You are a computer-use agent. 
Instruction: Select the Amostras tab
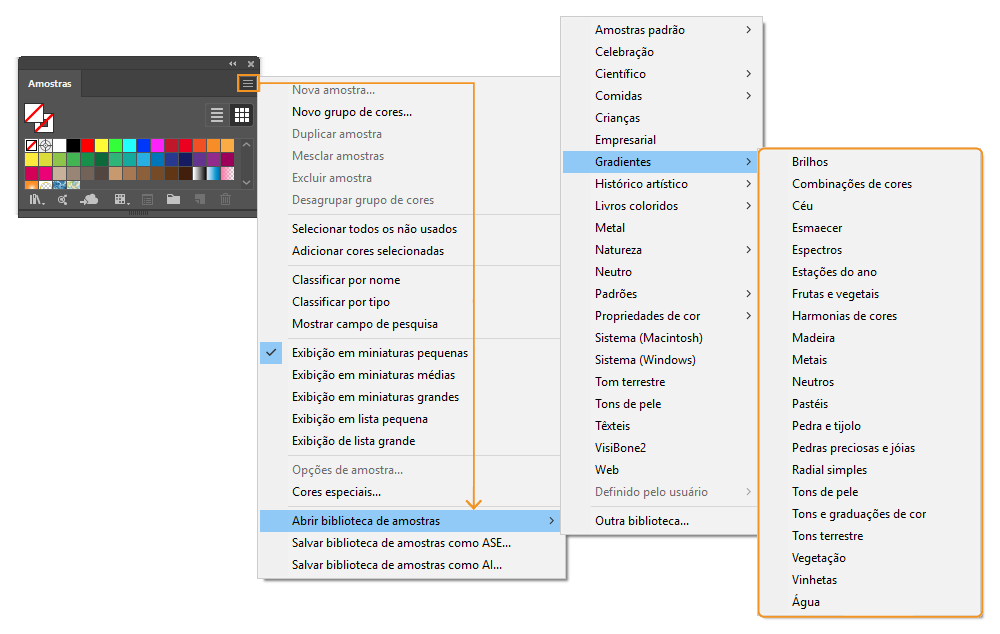point(50,84)
